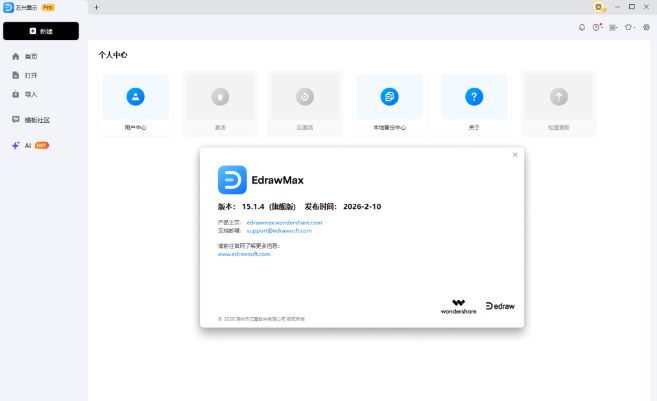Open the edrawmax.wondershare.com product link
Screen dimensions: 657x401
tap(284, 222)
